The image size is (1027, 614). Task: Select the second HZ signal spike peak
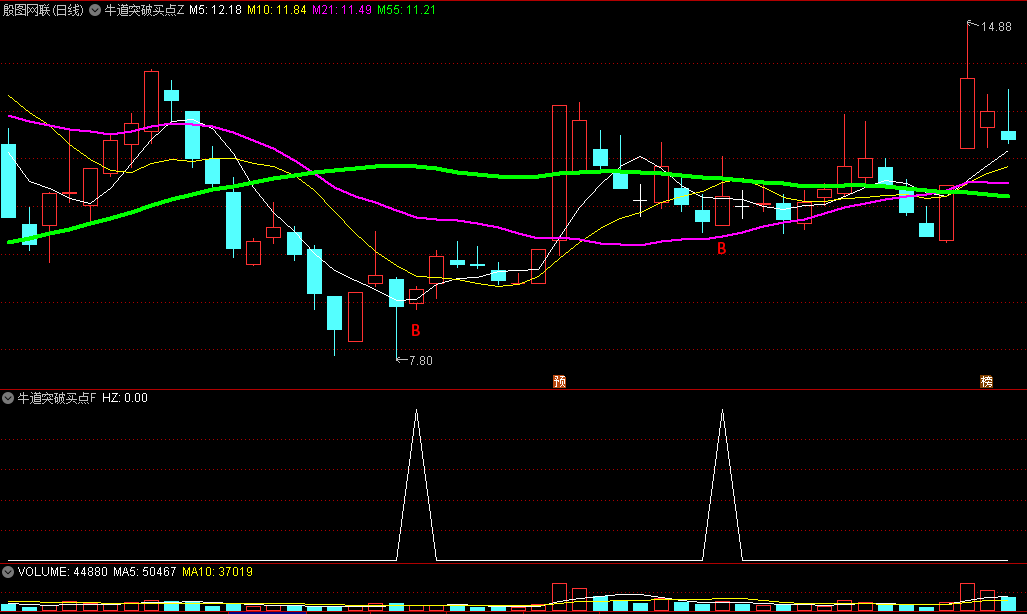click(x=722, y=411)
